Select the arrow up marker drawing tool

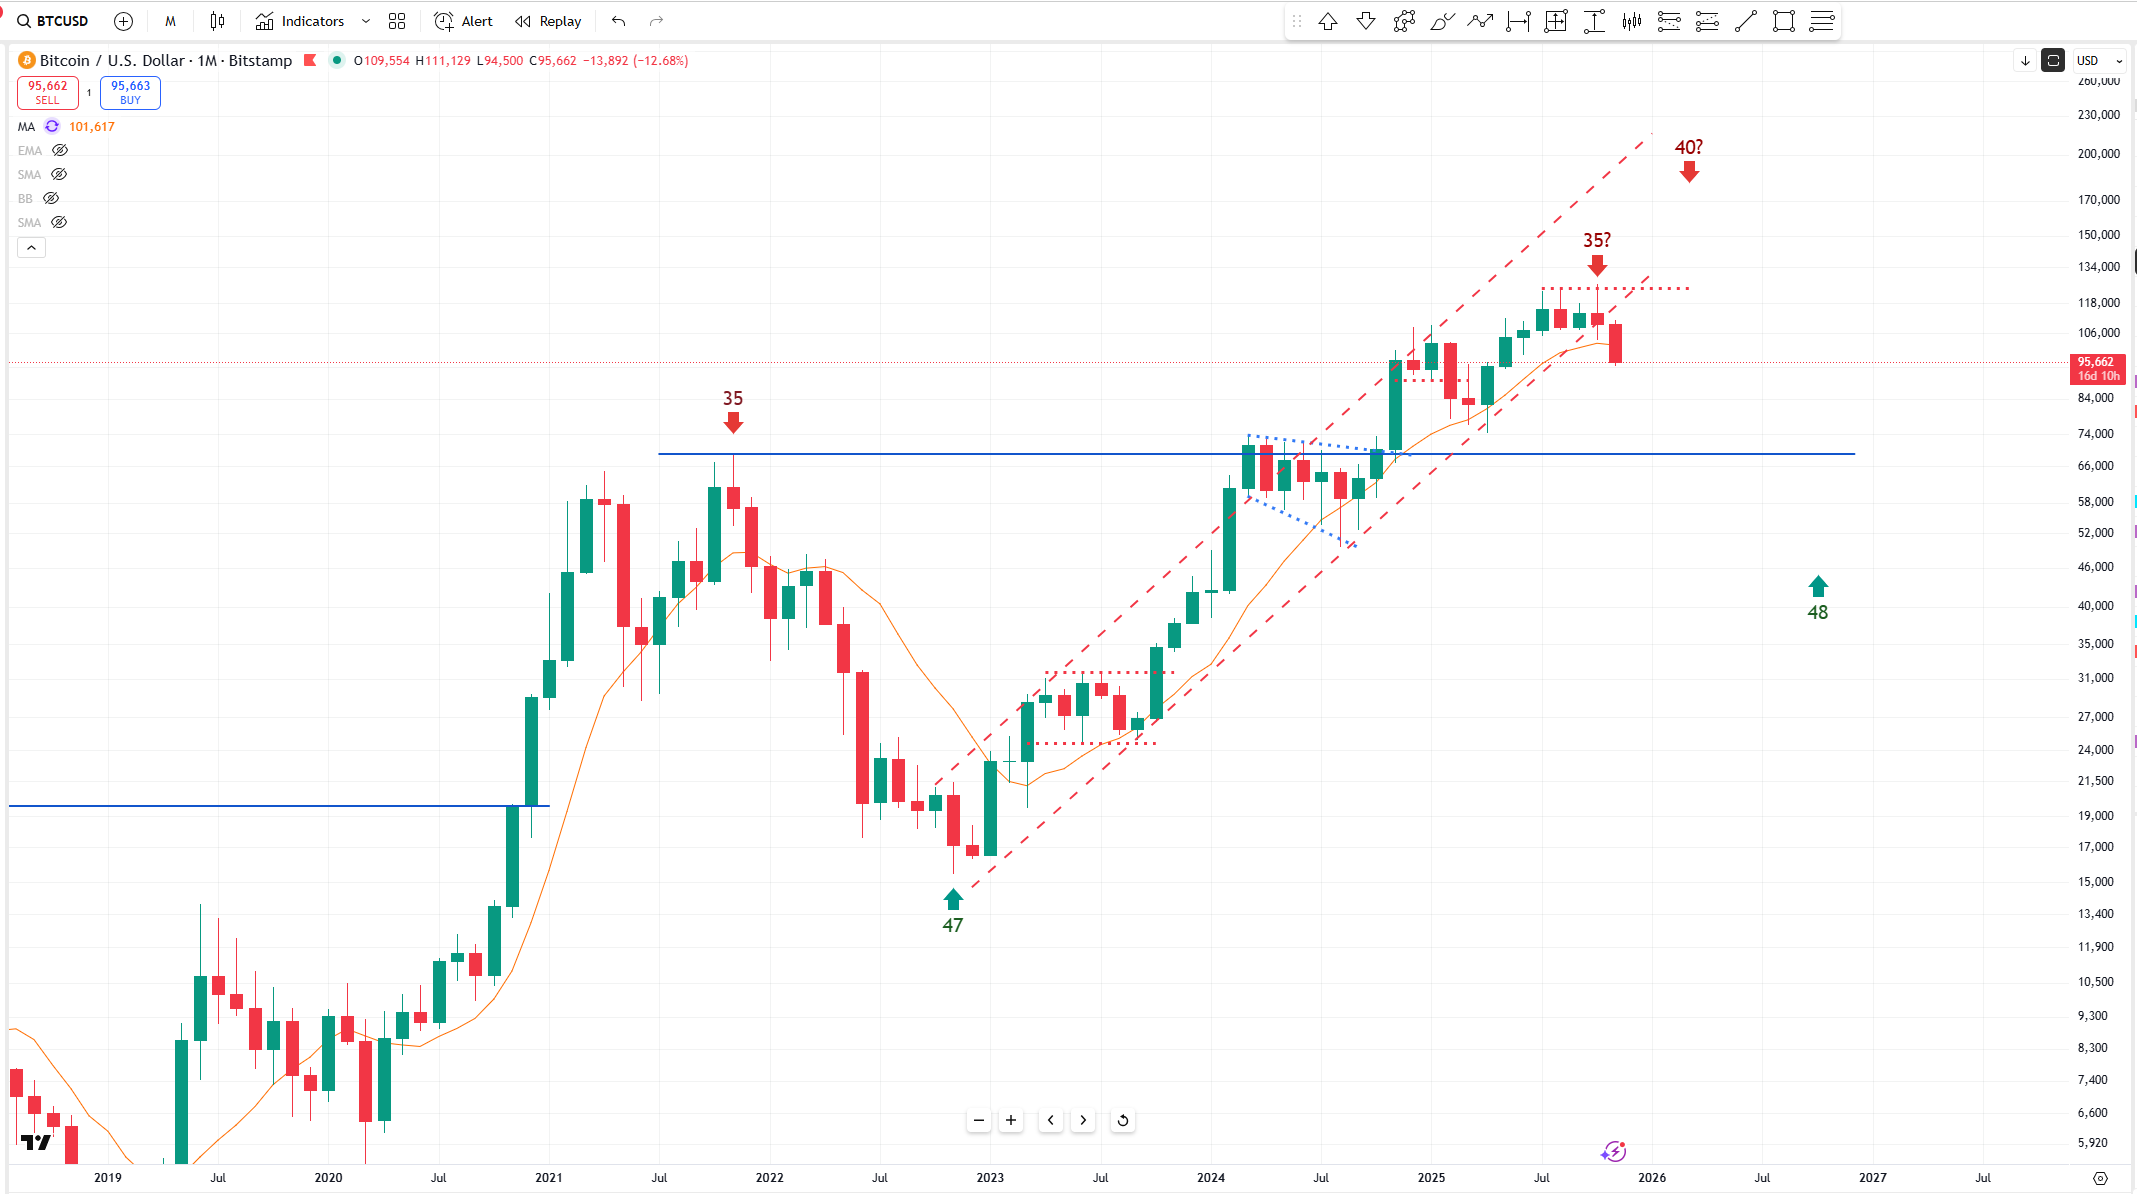[1328, 21]
